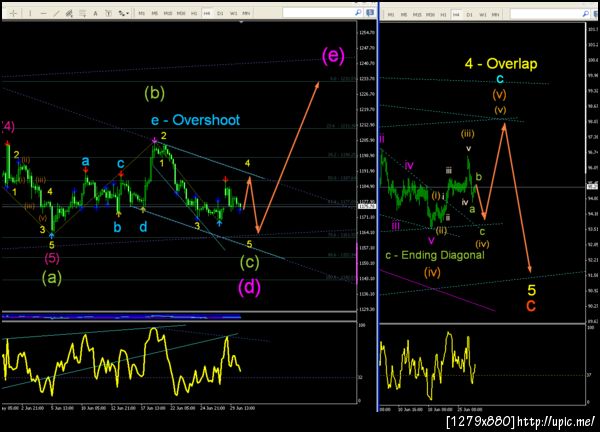Switch left chart to W1 timeframe

pyautogui.click(x=233, y=13)
